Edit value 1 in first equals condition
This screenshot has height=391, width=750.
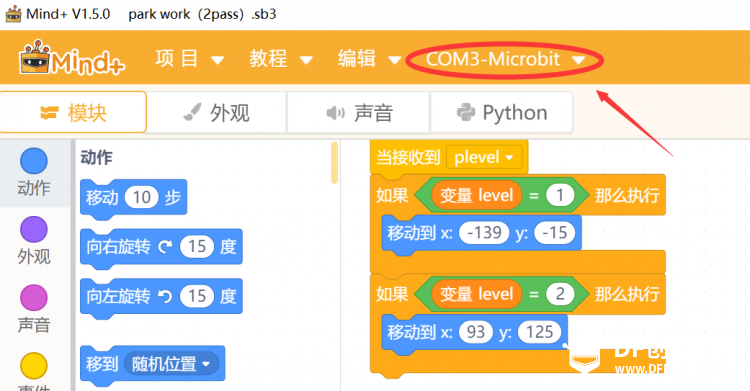tap(560, 195)
